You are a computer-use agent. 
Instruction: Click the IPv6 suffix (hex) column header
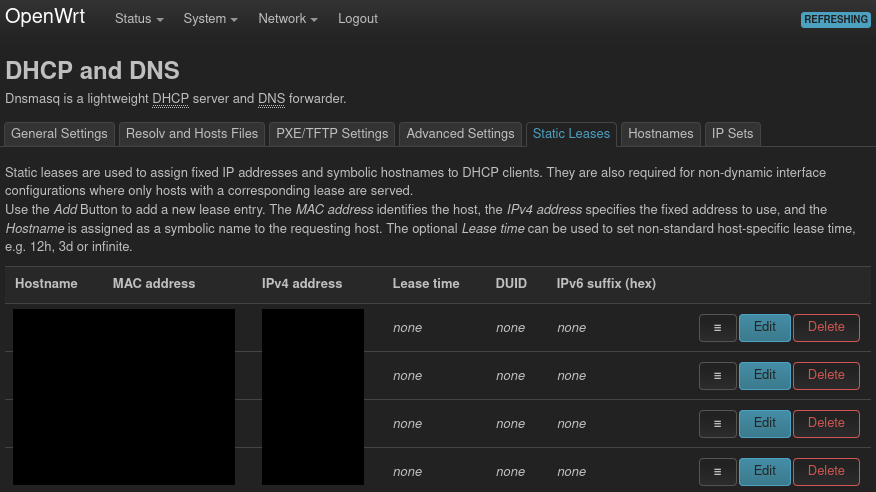[606, 284]
